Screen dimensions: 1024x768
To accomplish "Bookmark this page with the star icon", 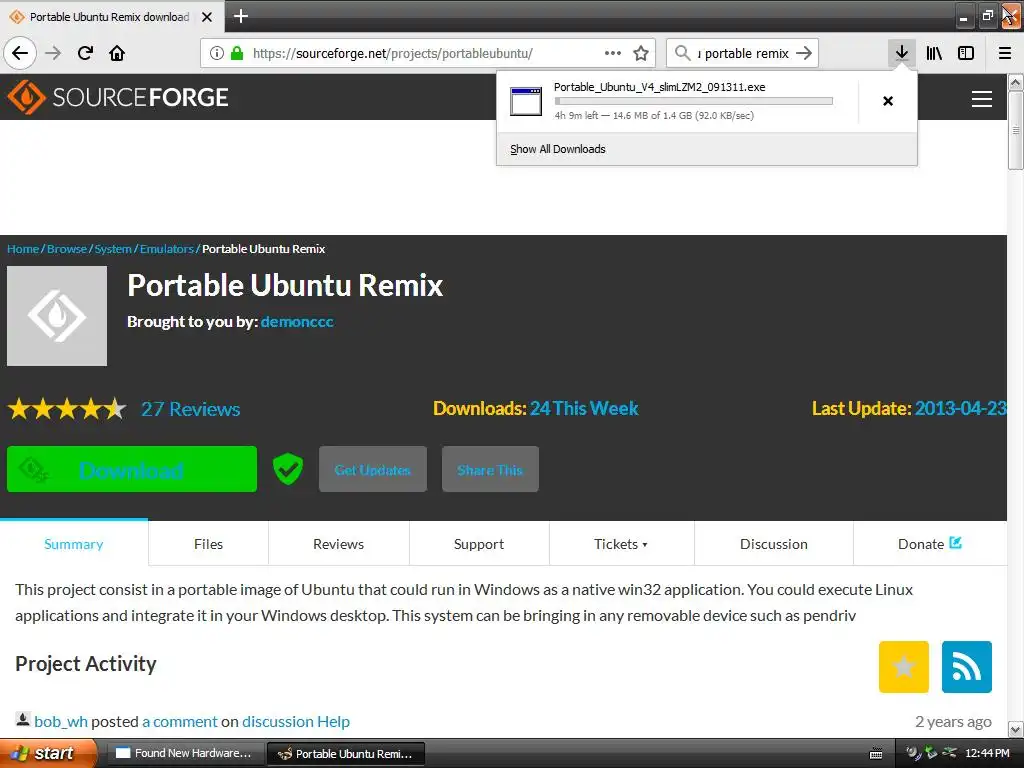I will [641, 53].
